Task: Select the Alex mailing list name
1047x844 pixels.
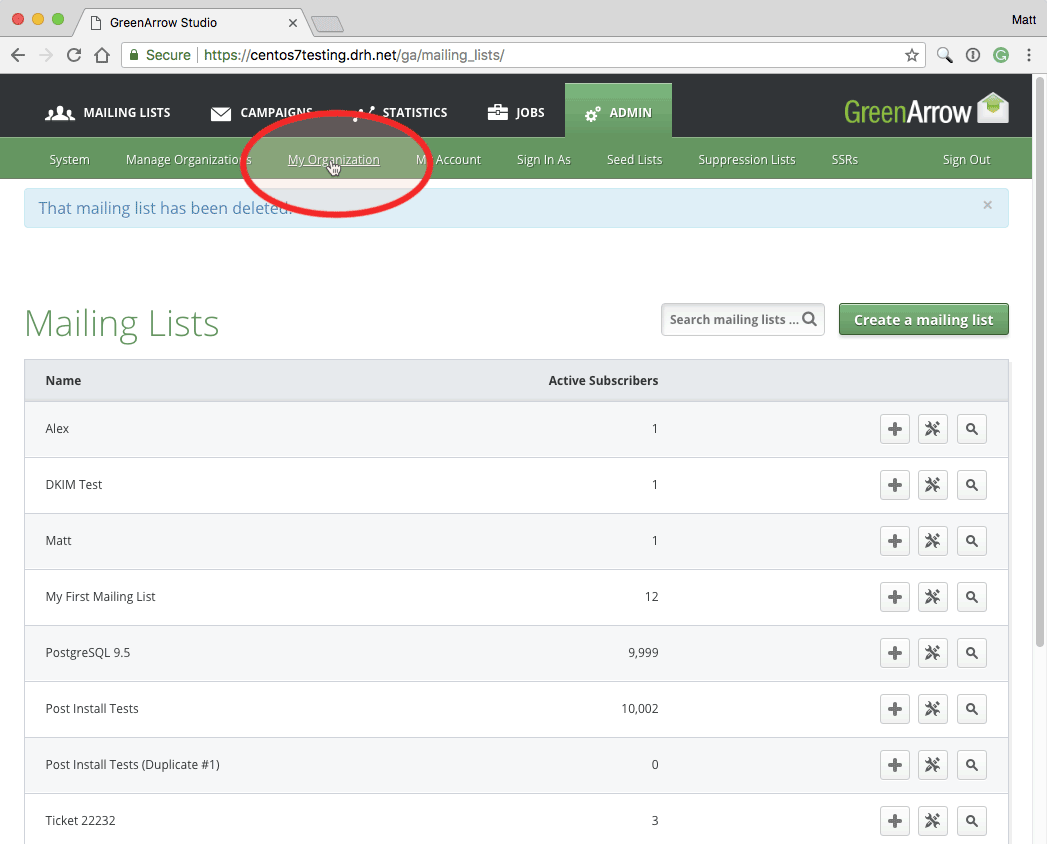Action: (57, 429)
